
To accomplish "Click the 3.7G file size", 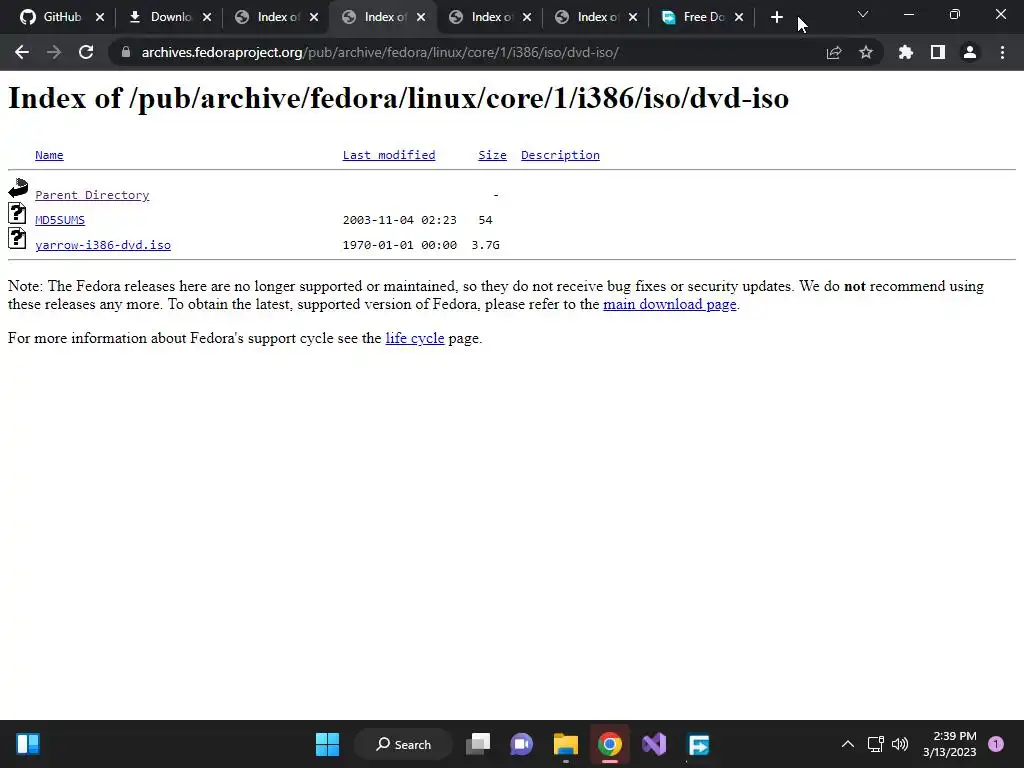I will [485, 245].
